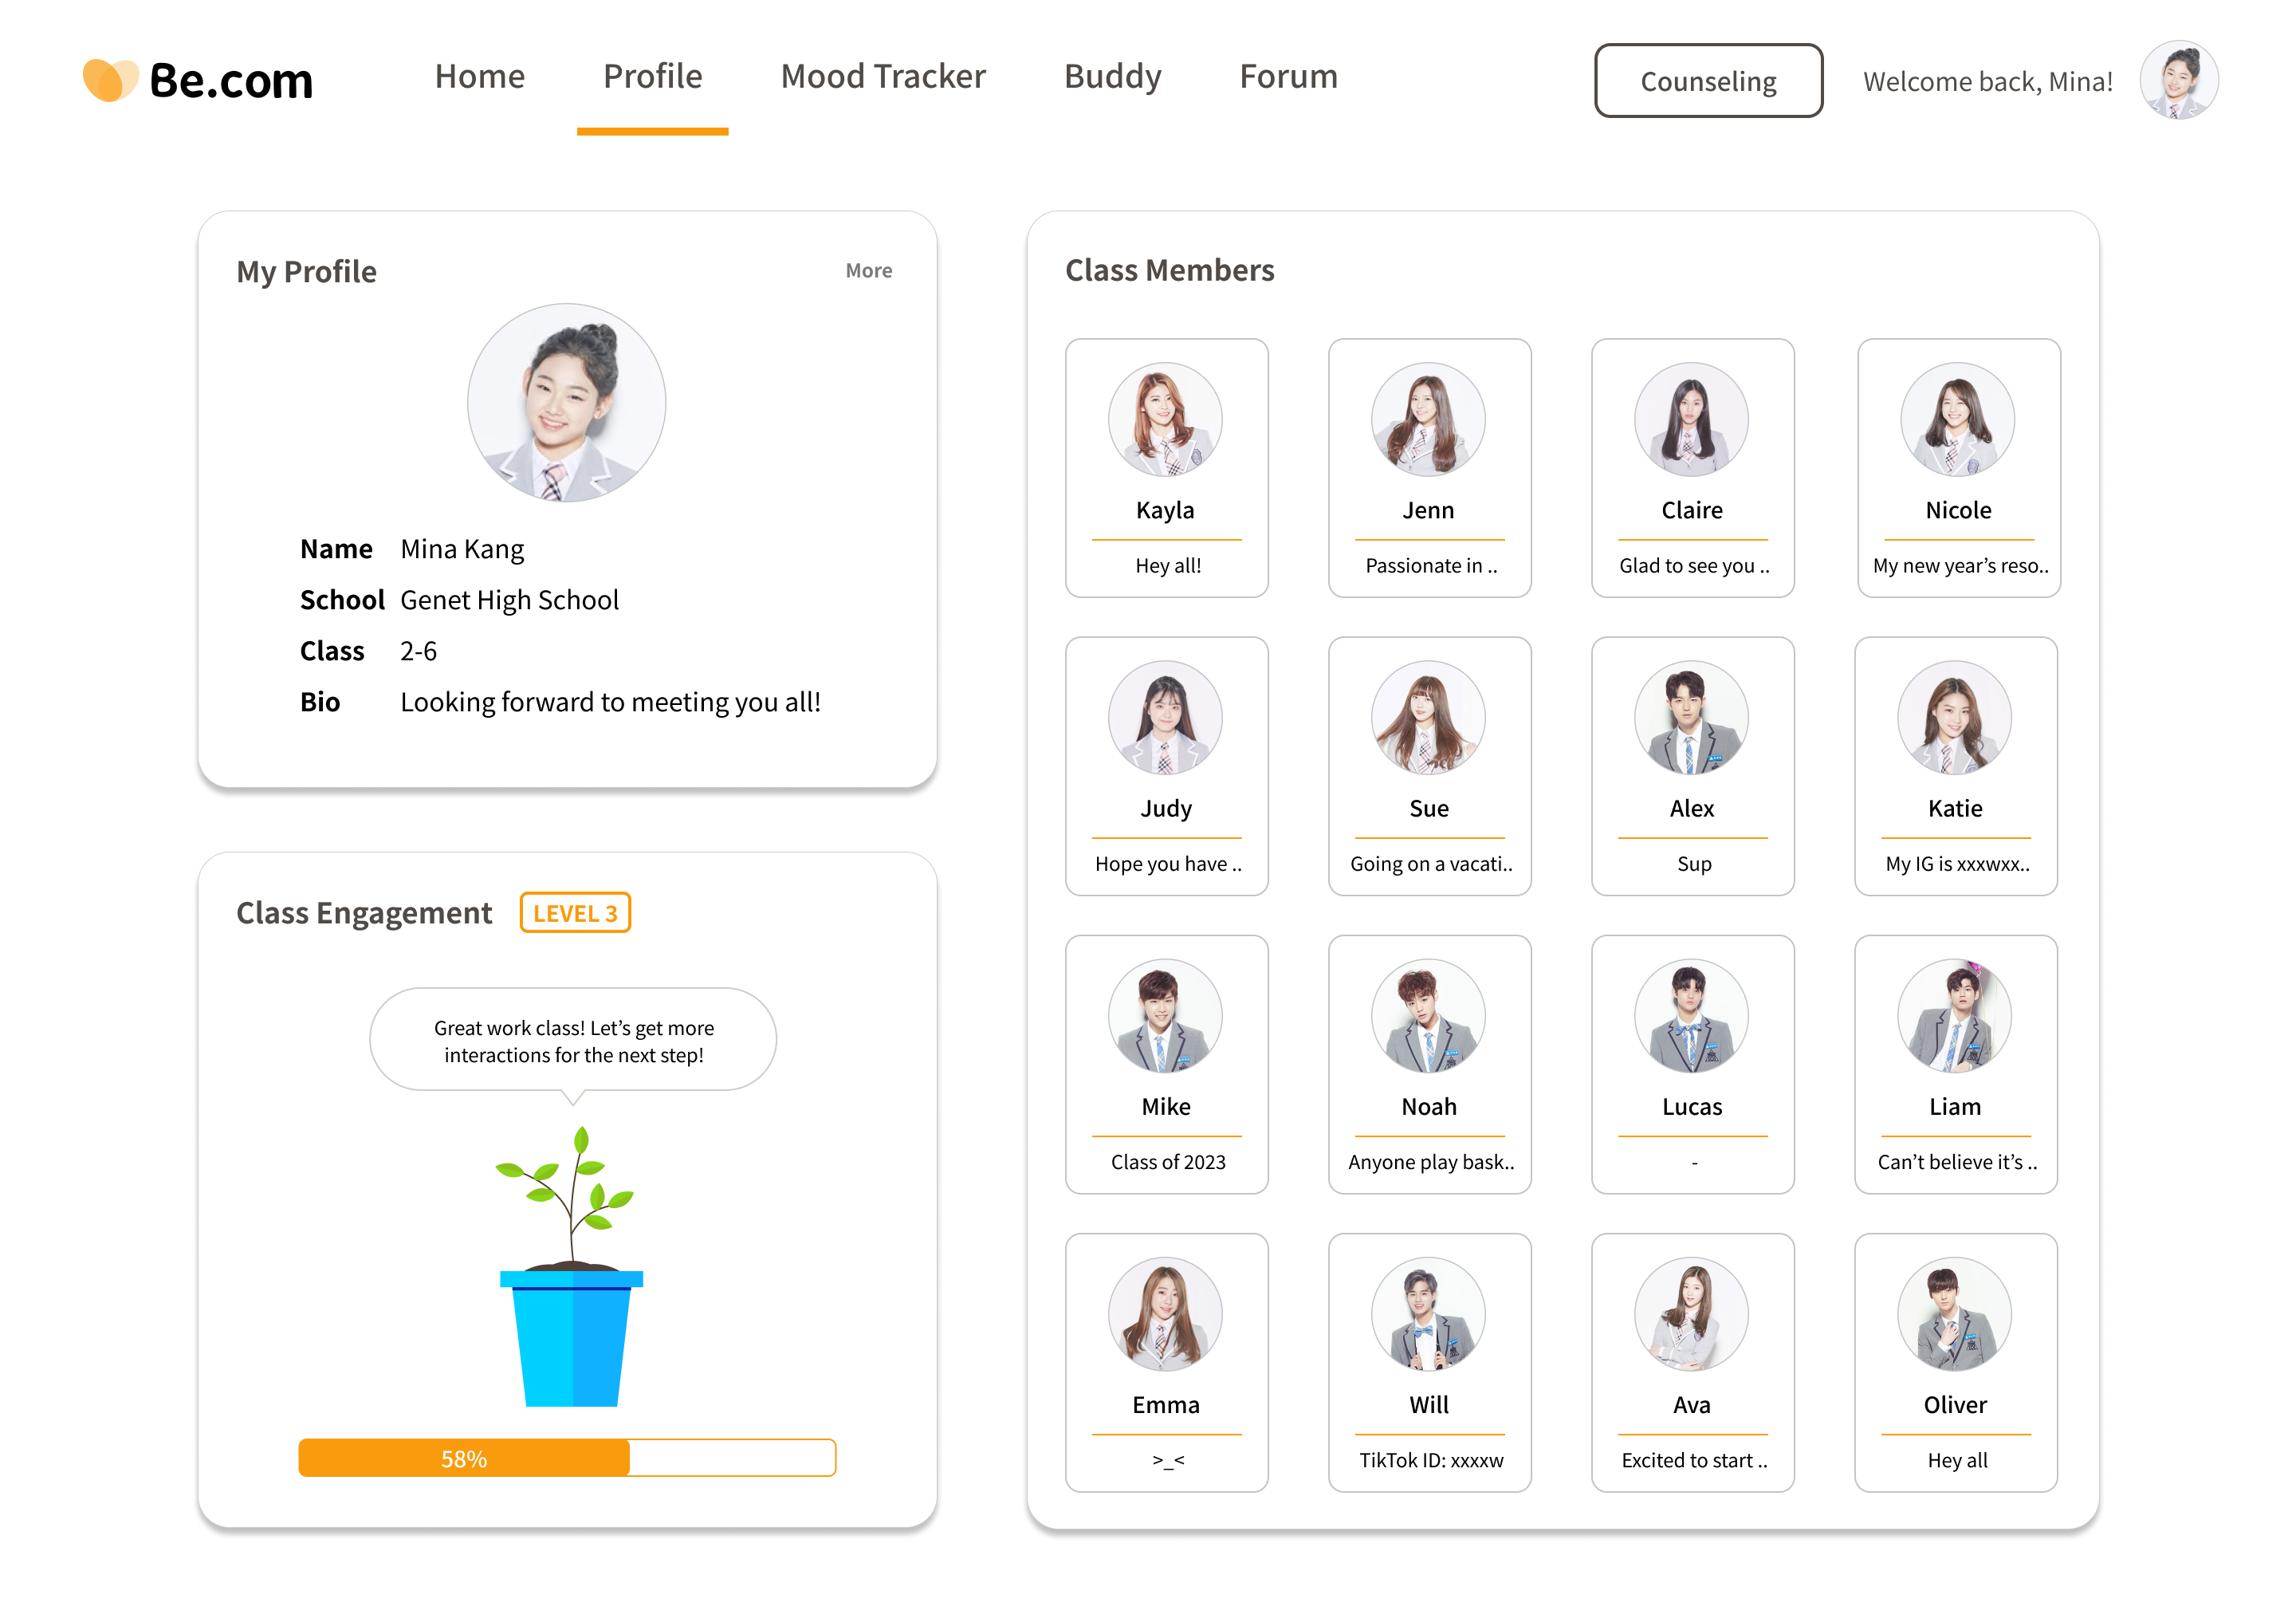Open Mina's avatar in the header

2178,80
